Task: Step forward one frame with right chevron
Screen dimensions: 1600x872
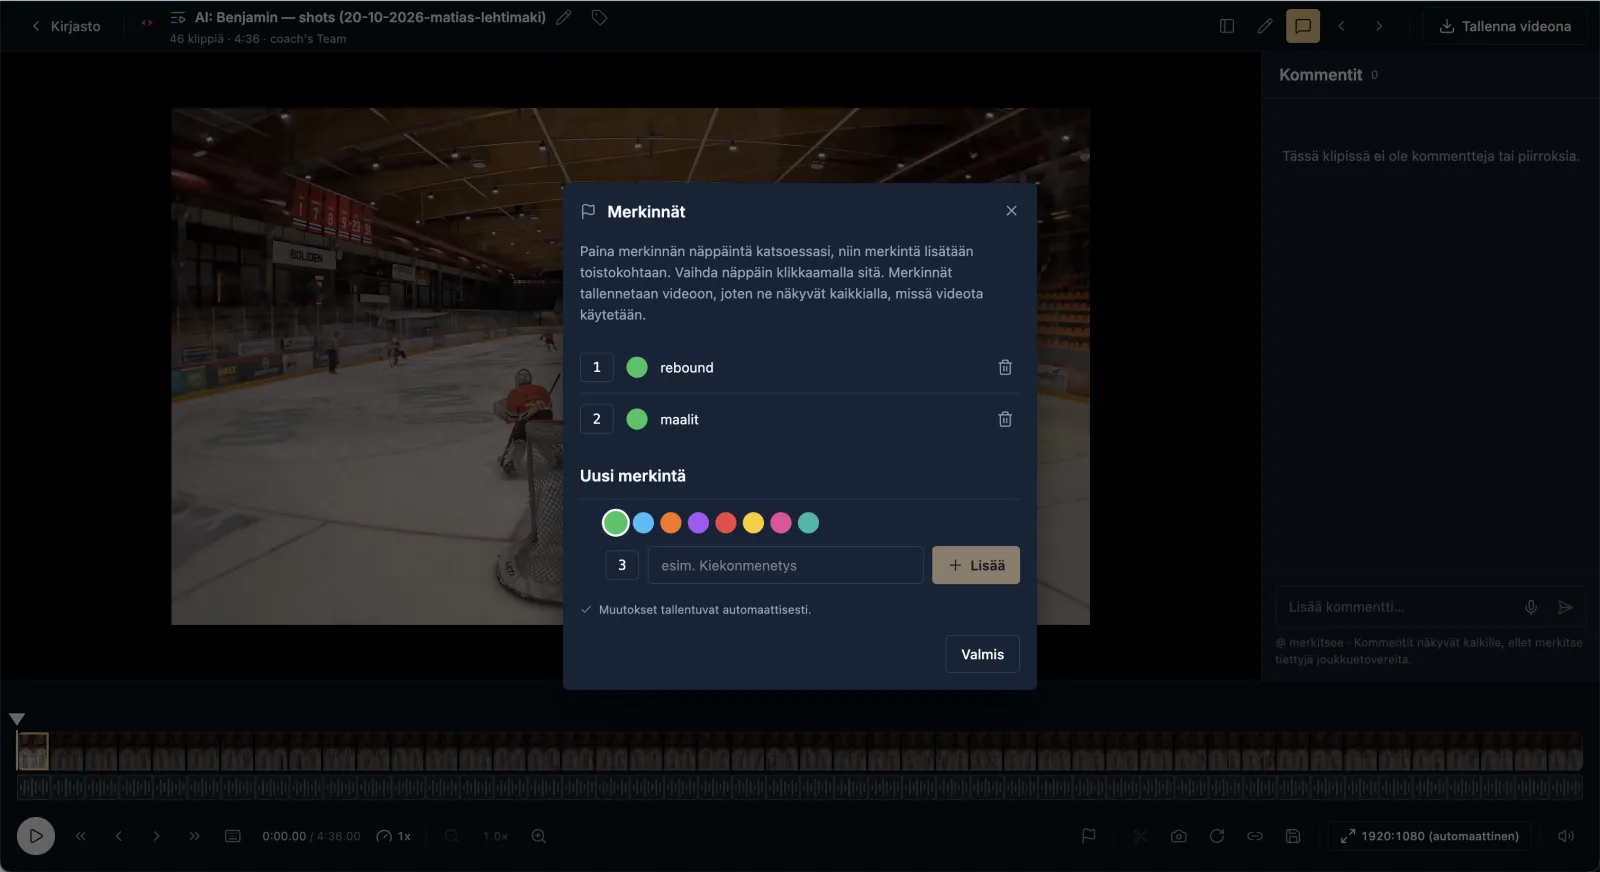Action: coord(157,836)
